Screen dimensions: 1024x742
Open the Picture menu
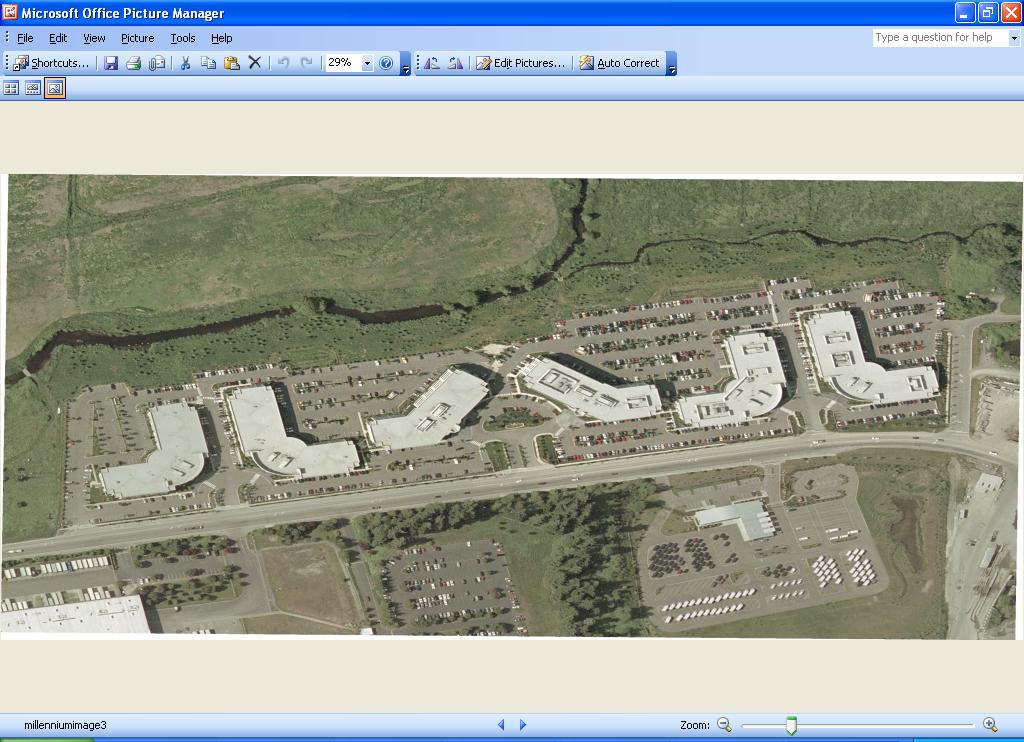138,38
